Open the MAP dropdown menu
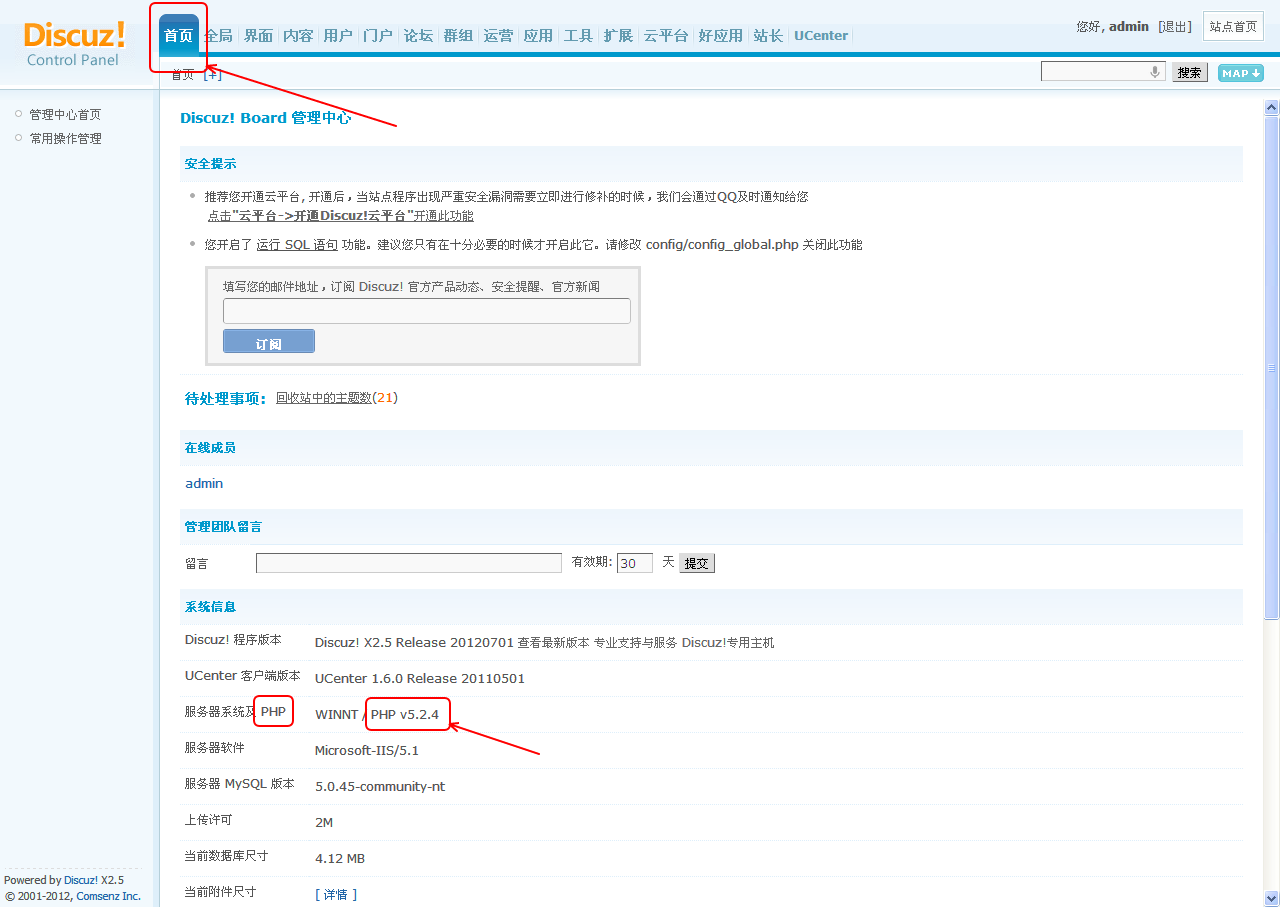Viewport: 1280px width, 907px height. [1239, 72]
